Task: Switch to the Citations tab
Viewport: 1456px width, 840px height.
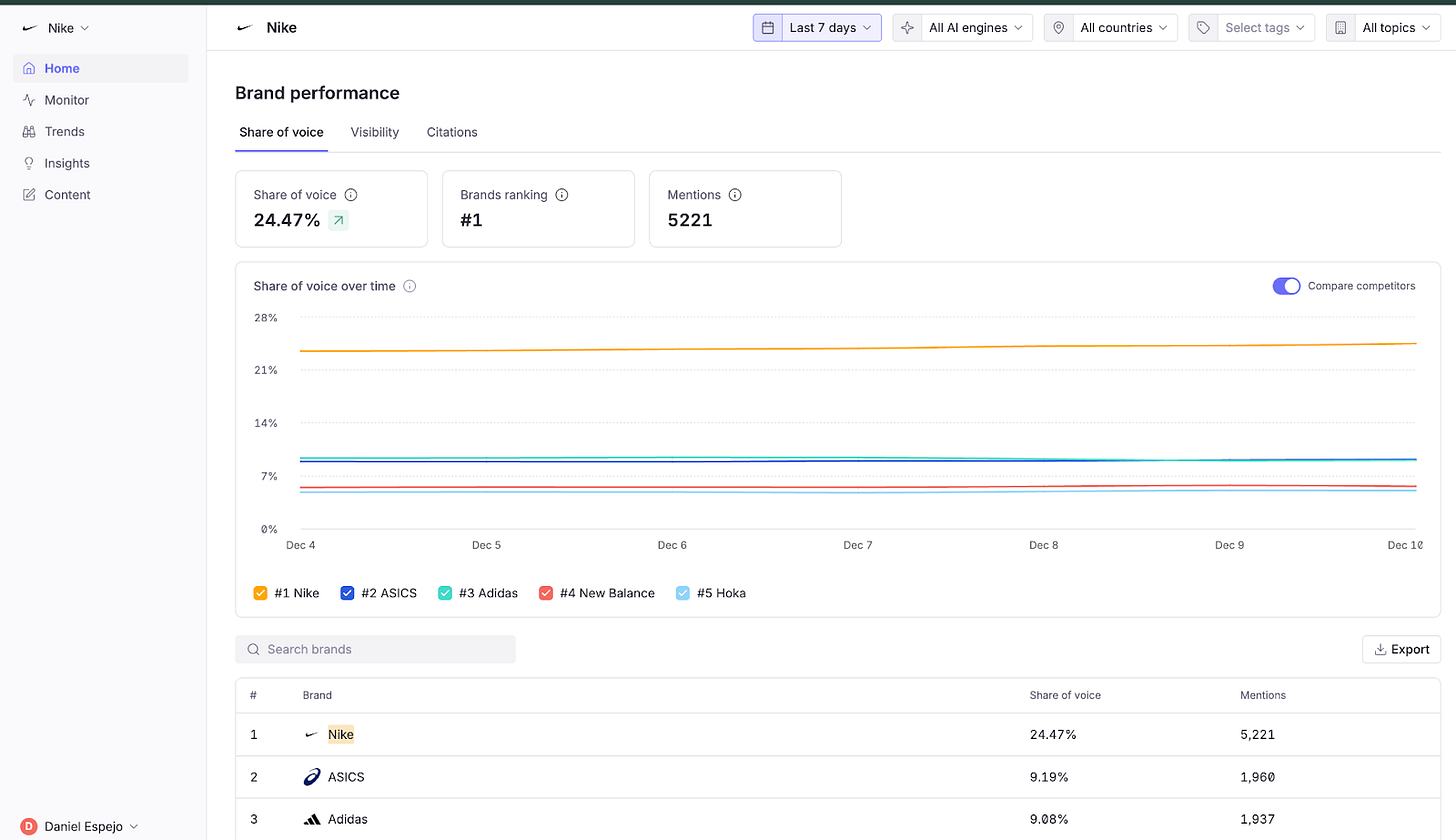Action: (x=452, y=132)
